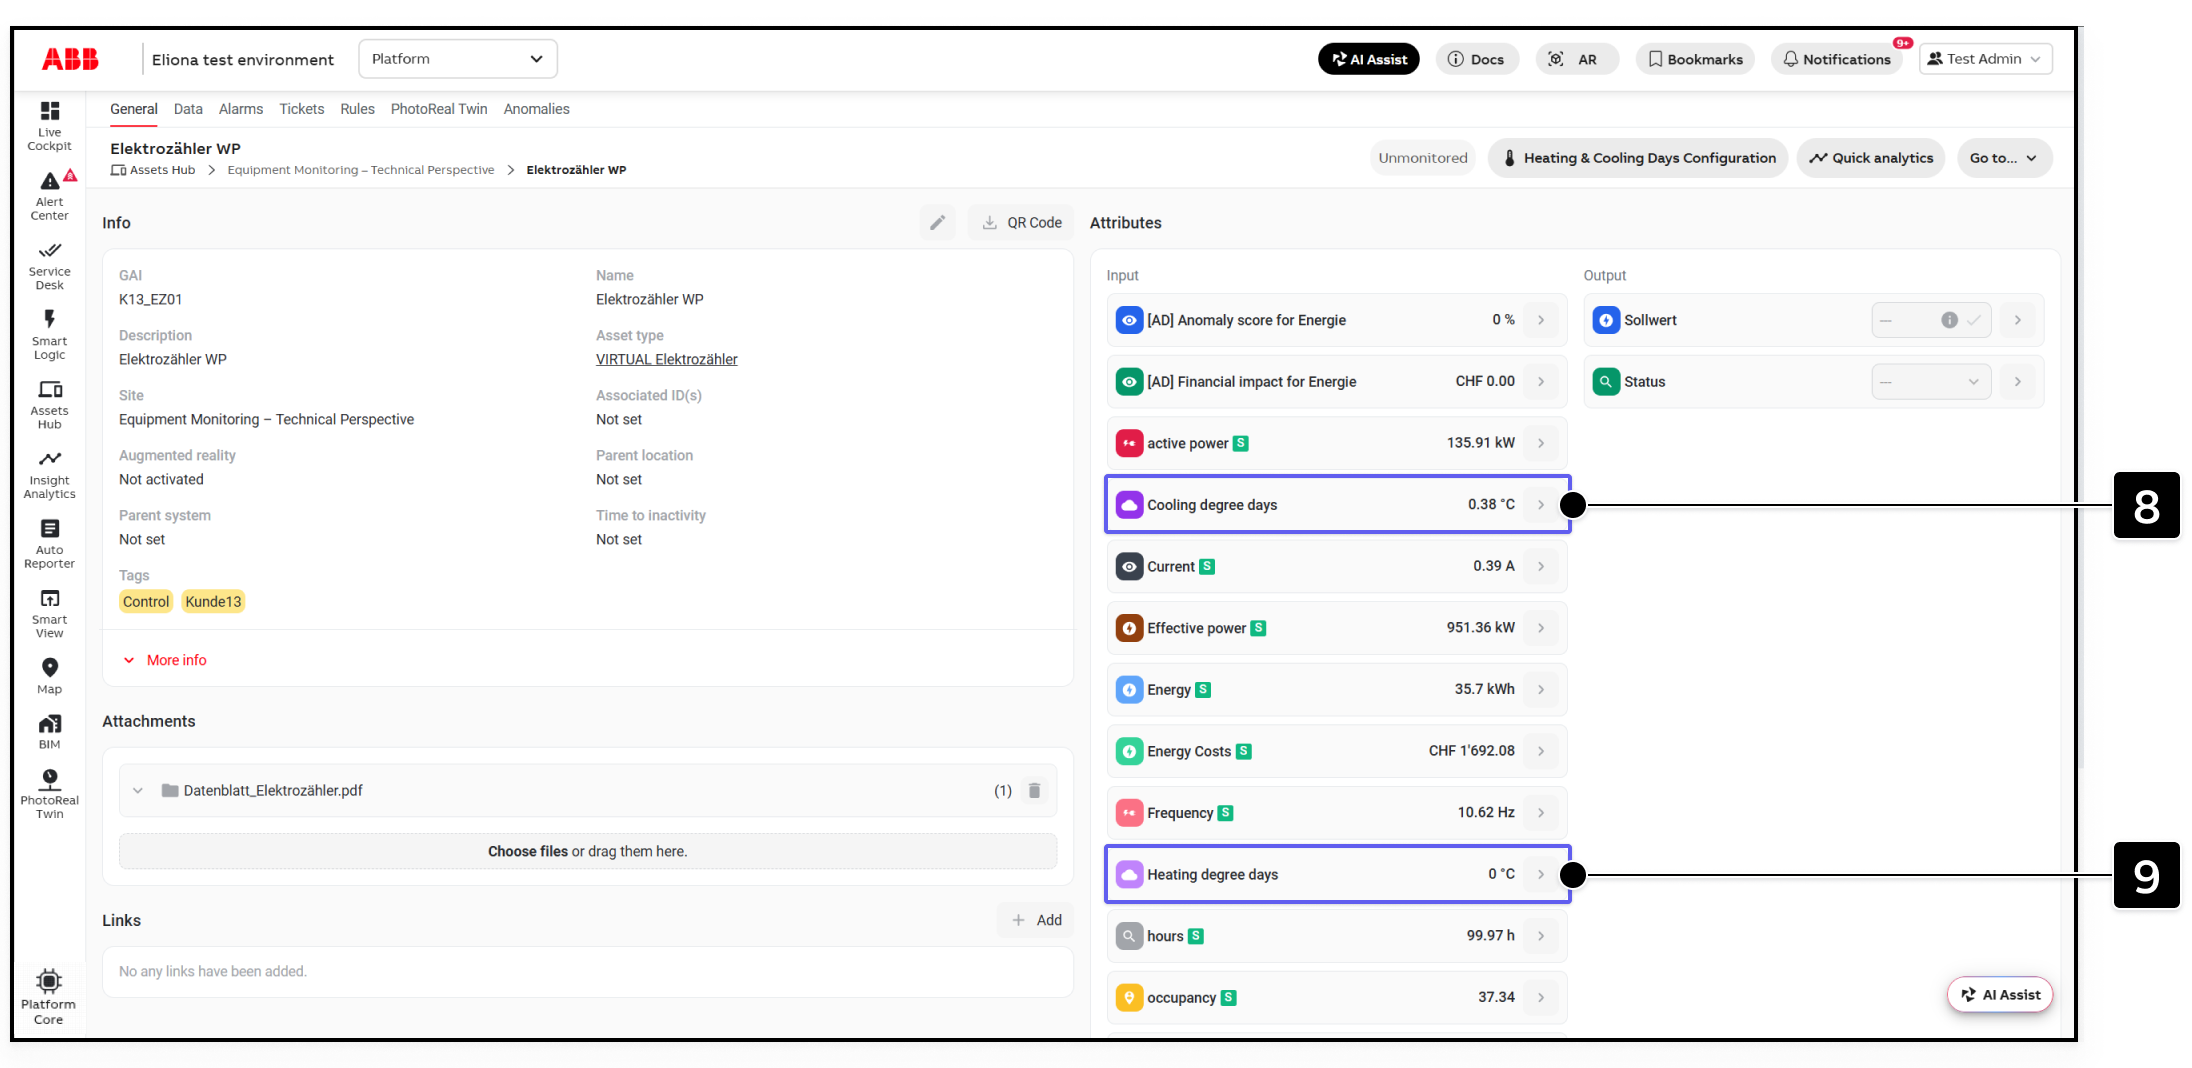
Task: Switch to the Anomalies tab
Action: [537, 109]
